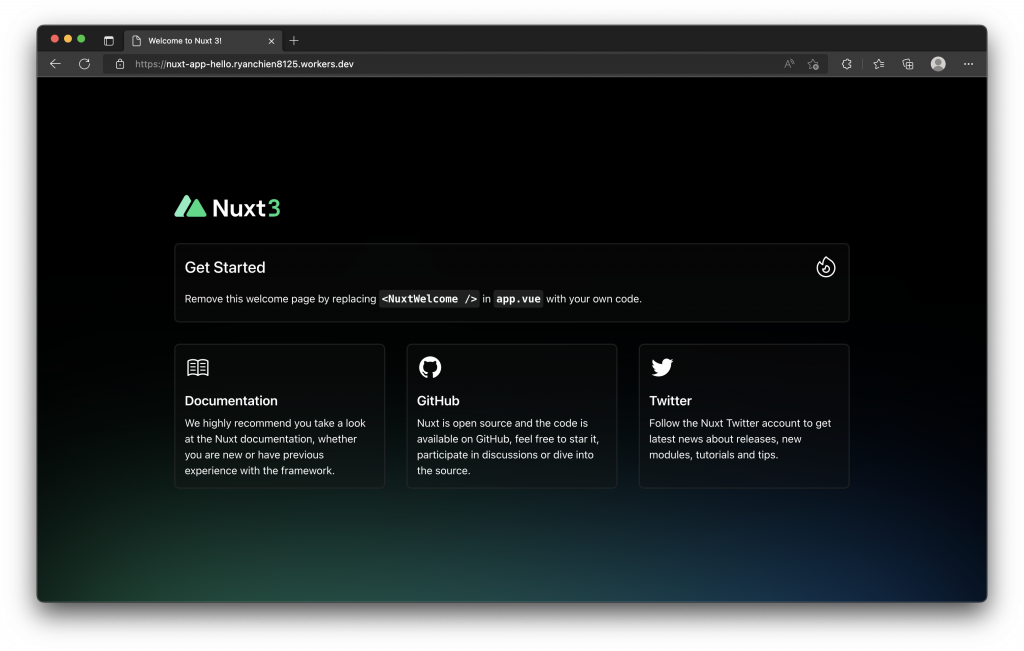Image resolution: width=1024 pixels, height=651 pixels.
Task: Open a new tab with the plus button
Action: click(x=294, y=40)
